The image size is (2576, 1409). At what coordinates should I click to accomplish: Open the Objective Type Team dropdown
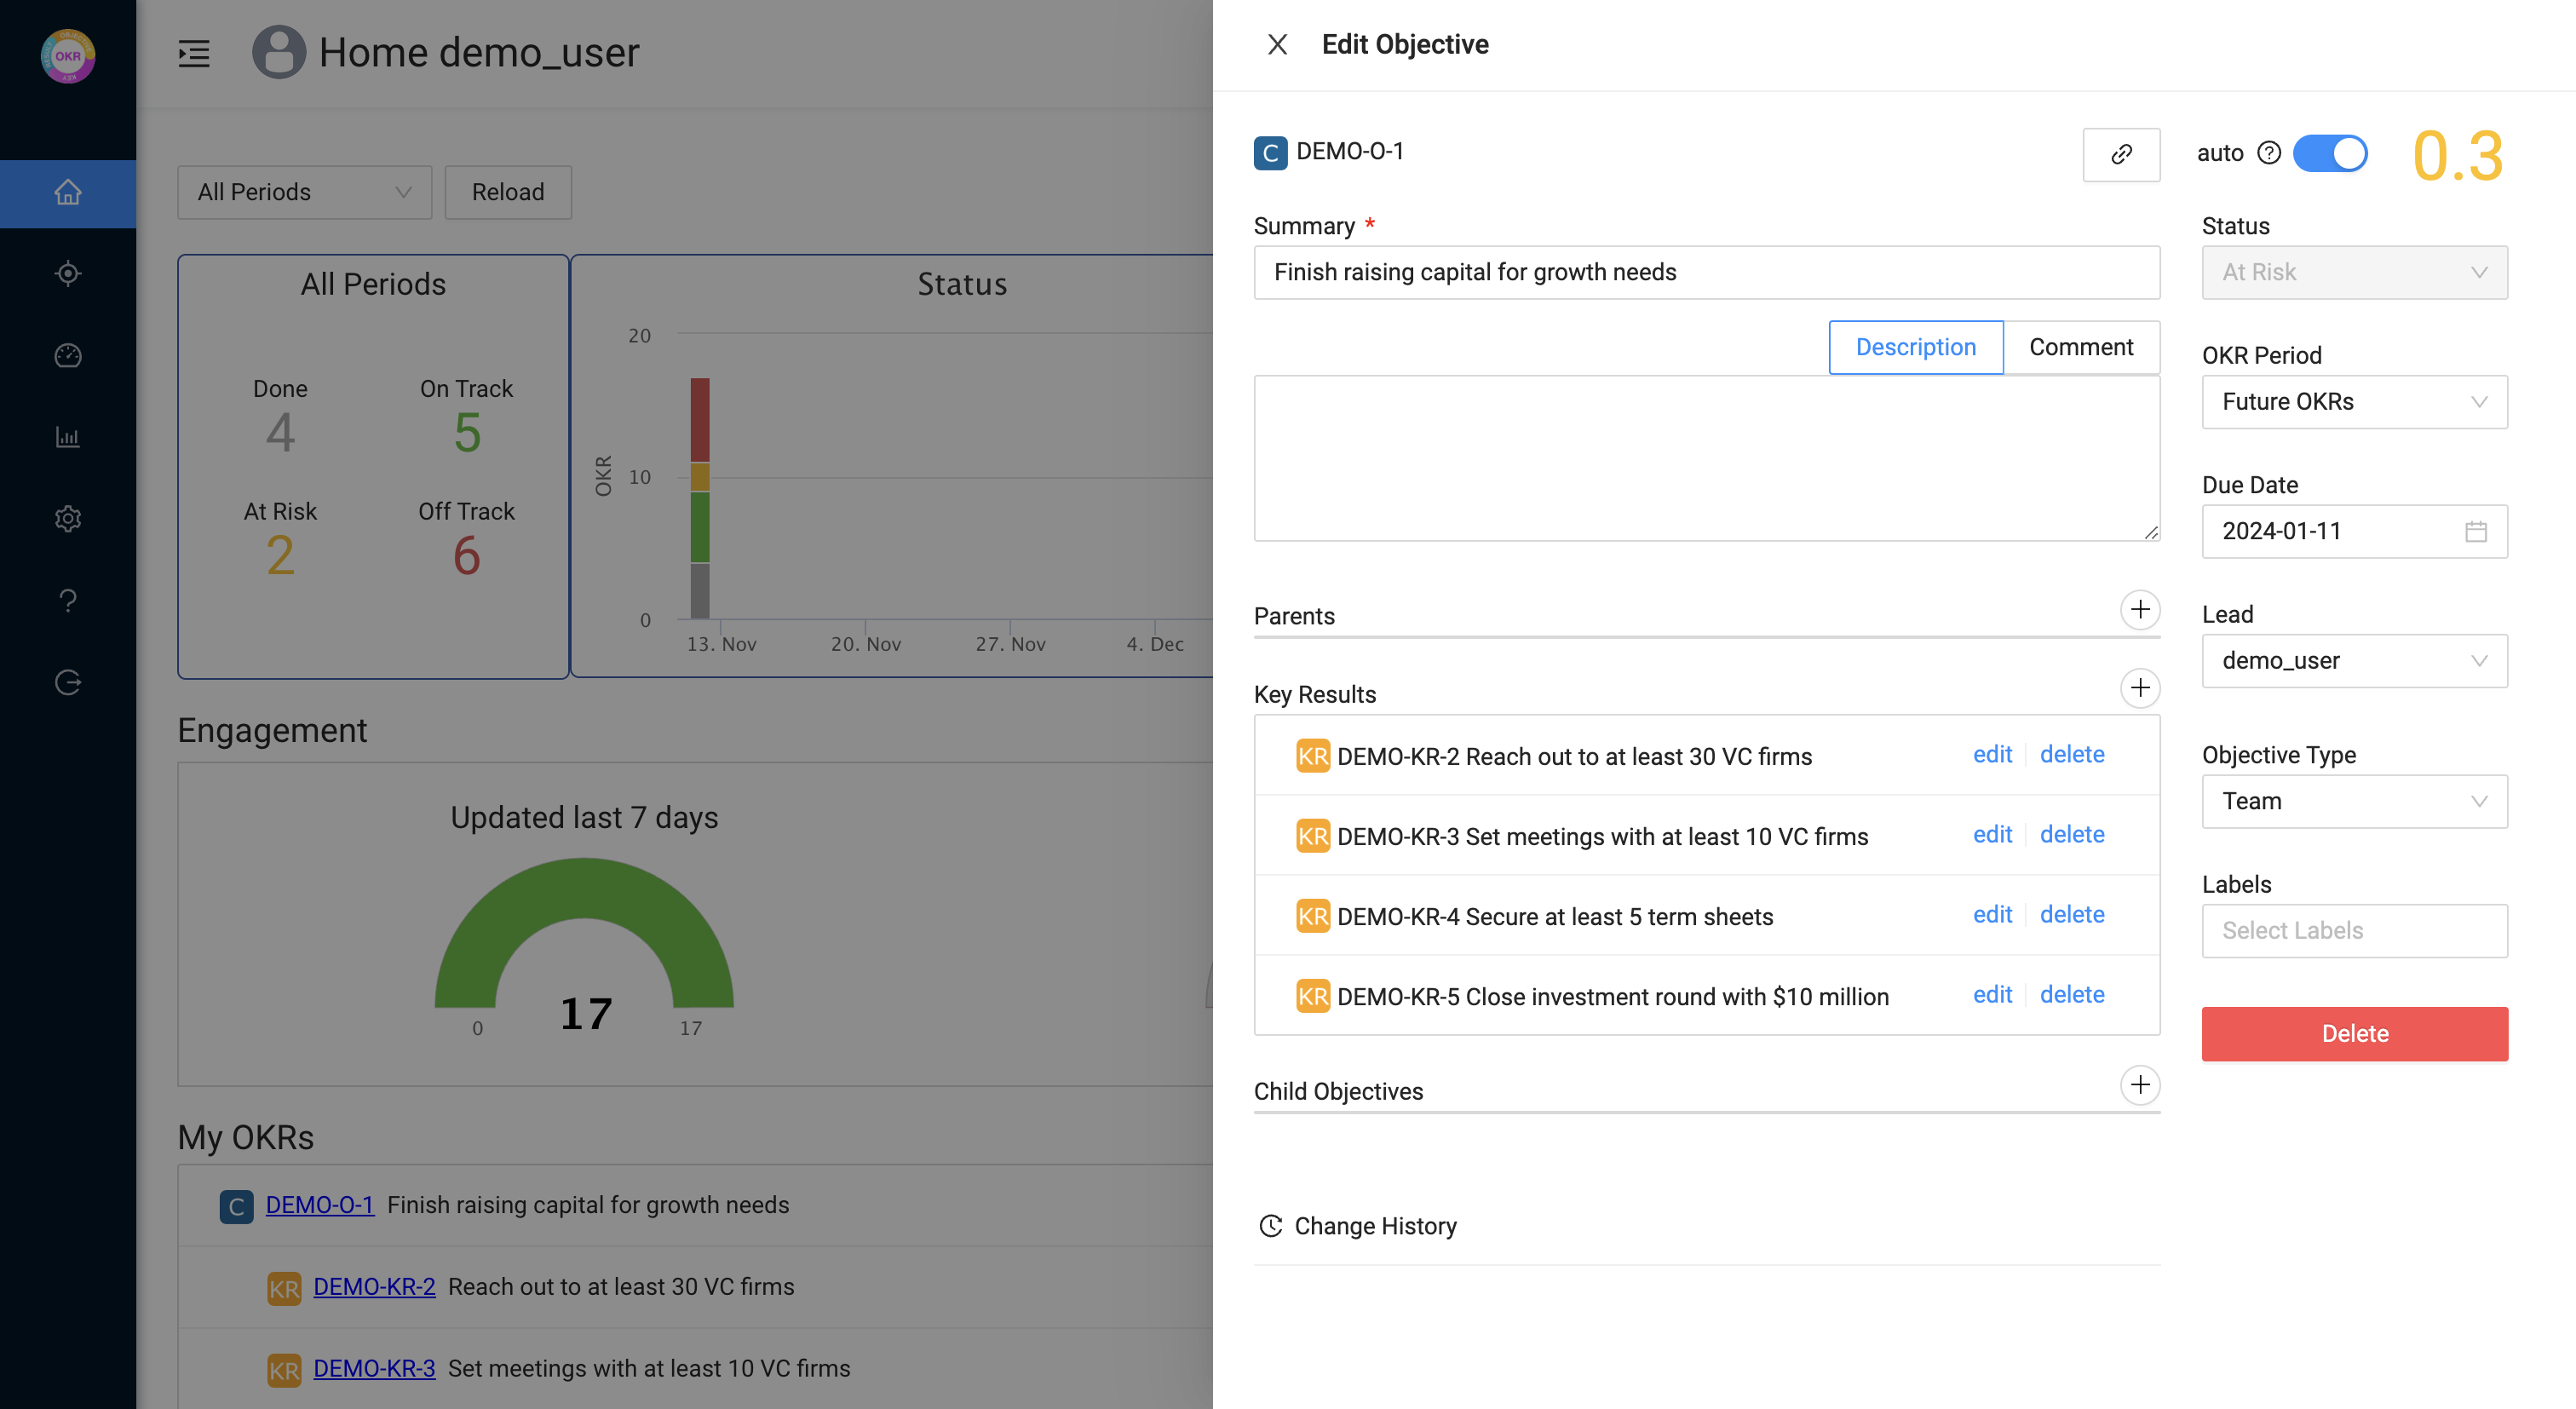click(x=2353, y=801)
